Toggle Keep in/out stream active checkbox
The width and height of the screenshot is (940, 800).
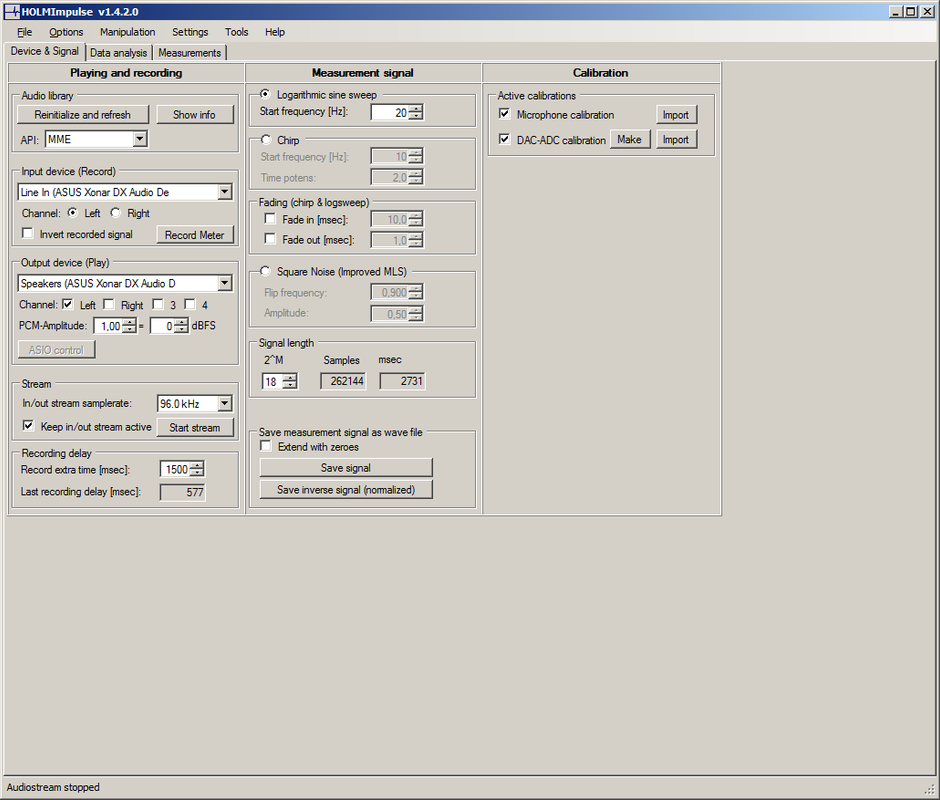click(28, 426)
